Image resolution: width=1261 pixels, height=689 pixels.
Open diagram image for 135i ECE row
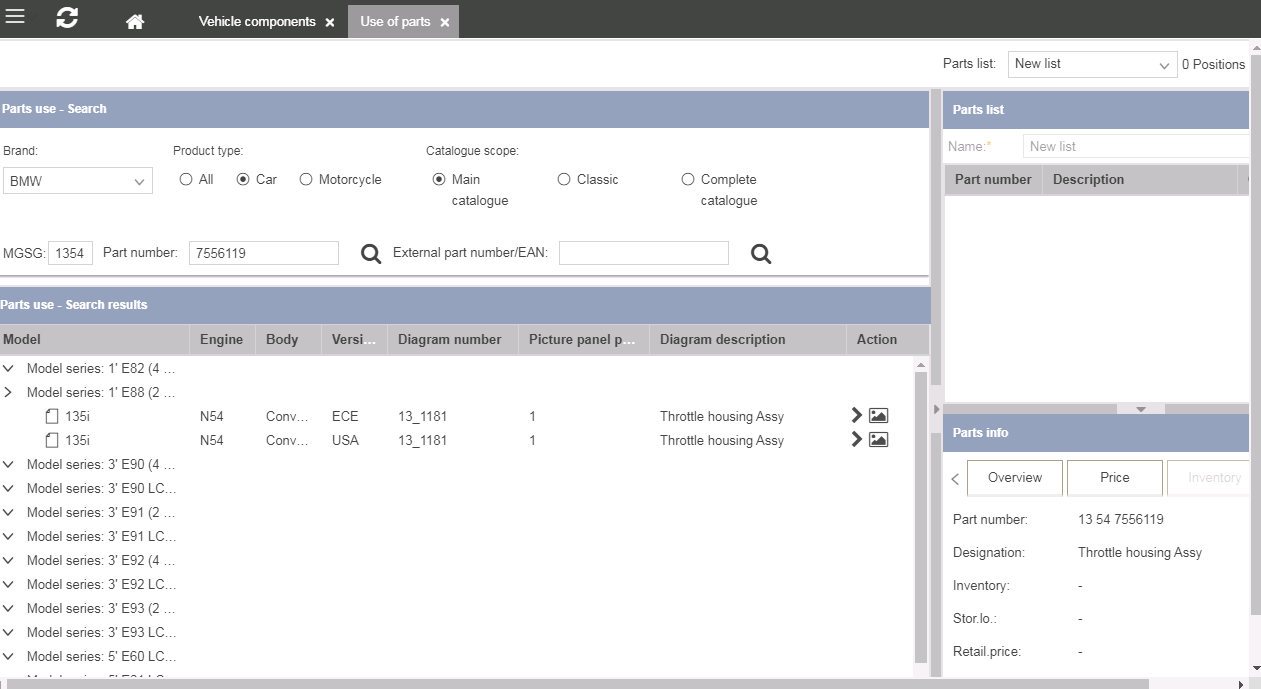[x=878, y=416]
